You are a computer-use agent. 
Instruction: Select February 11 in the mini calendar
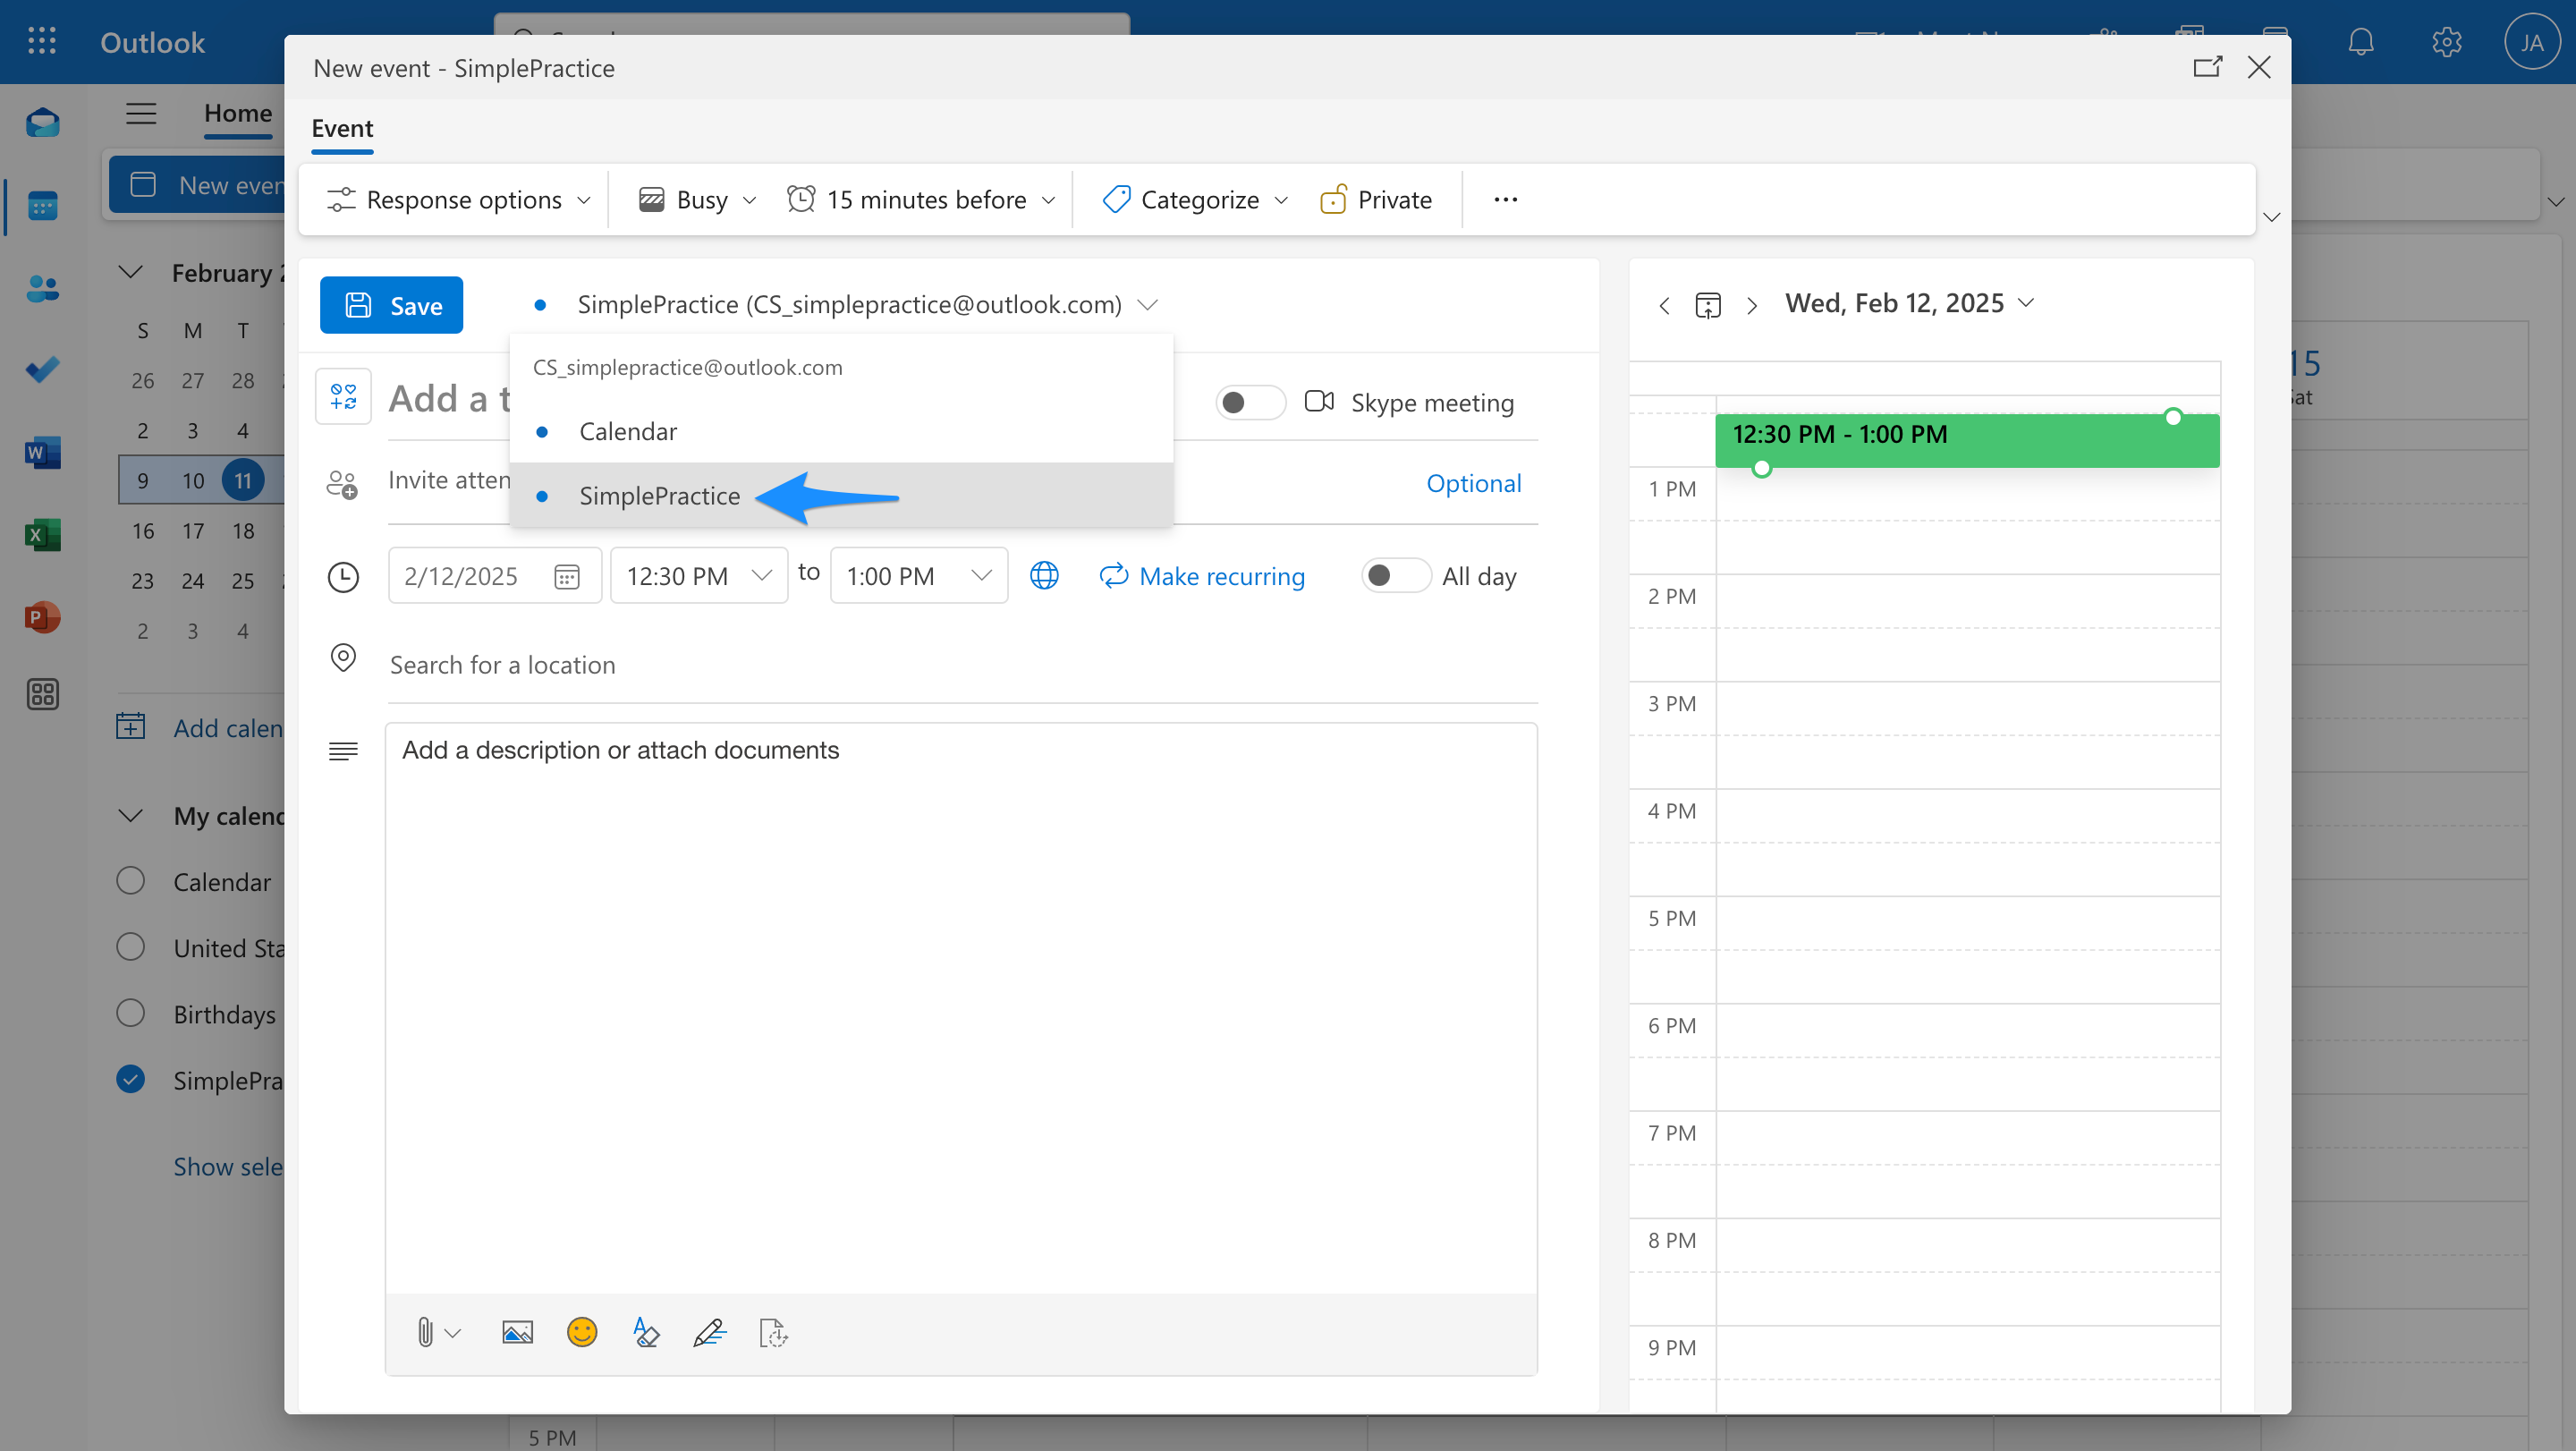(243, 480)
